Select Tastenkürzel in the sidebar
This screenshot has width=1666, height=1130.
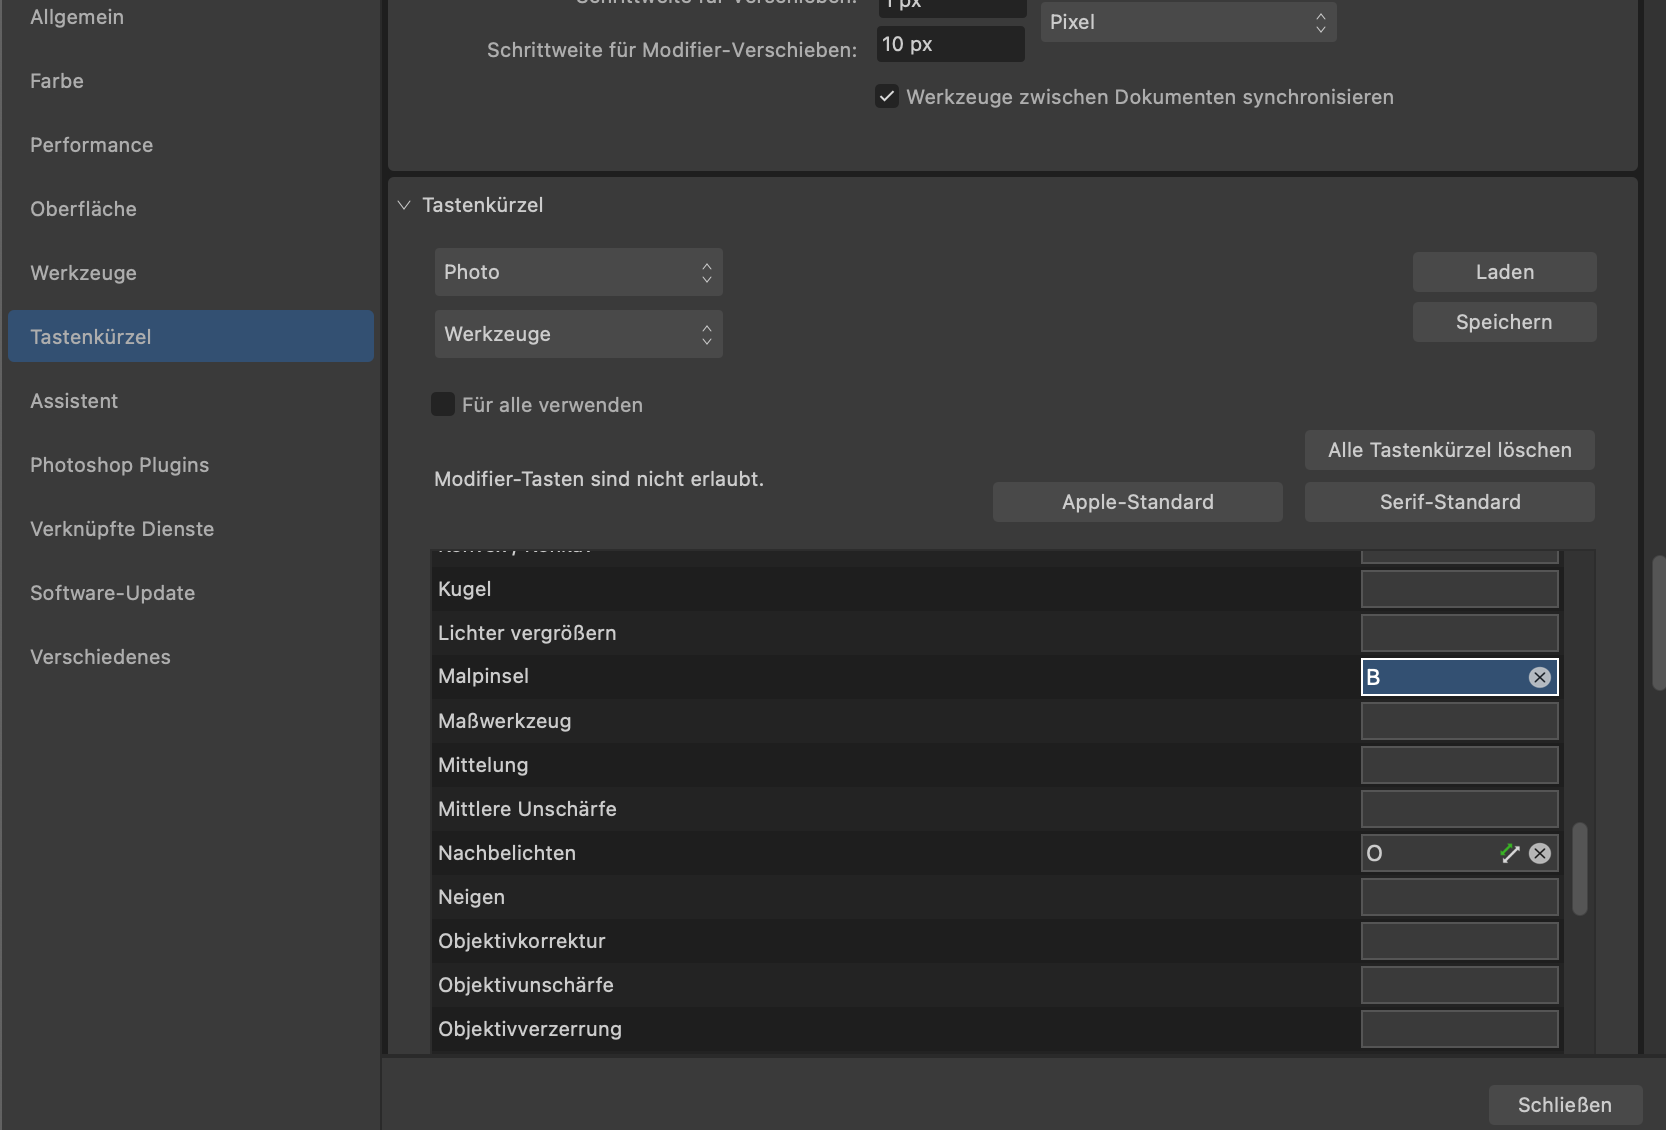[x=190, y=337]
